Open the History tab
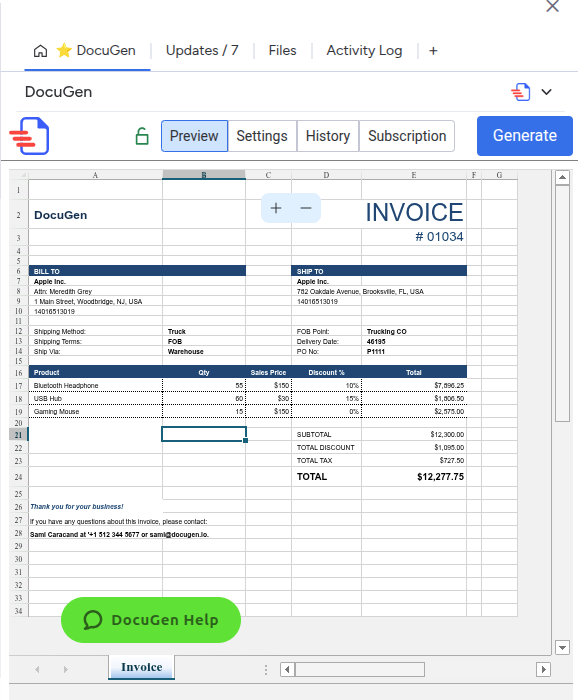The height and width of the screenshot is (700, 578). [x=328, y=136]
